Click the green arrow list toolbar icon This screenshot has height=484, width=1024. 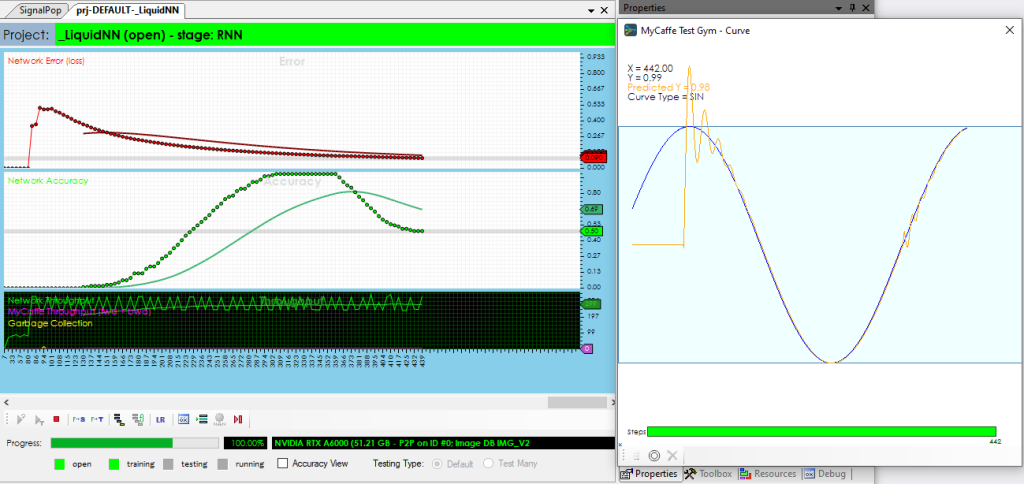coord(201,420)
